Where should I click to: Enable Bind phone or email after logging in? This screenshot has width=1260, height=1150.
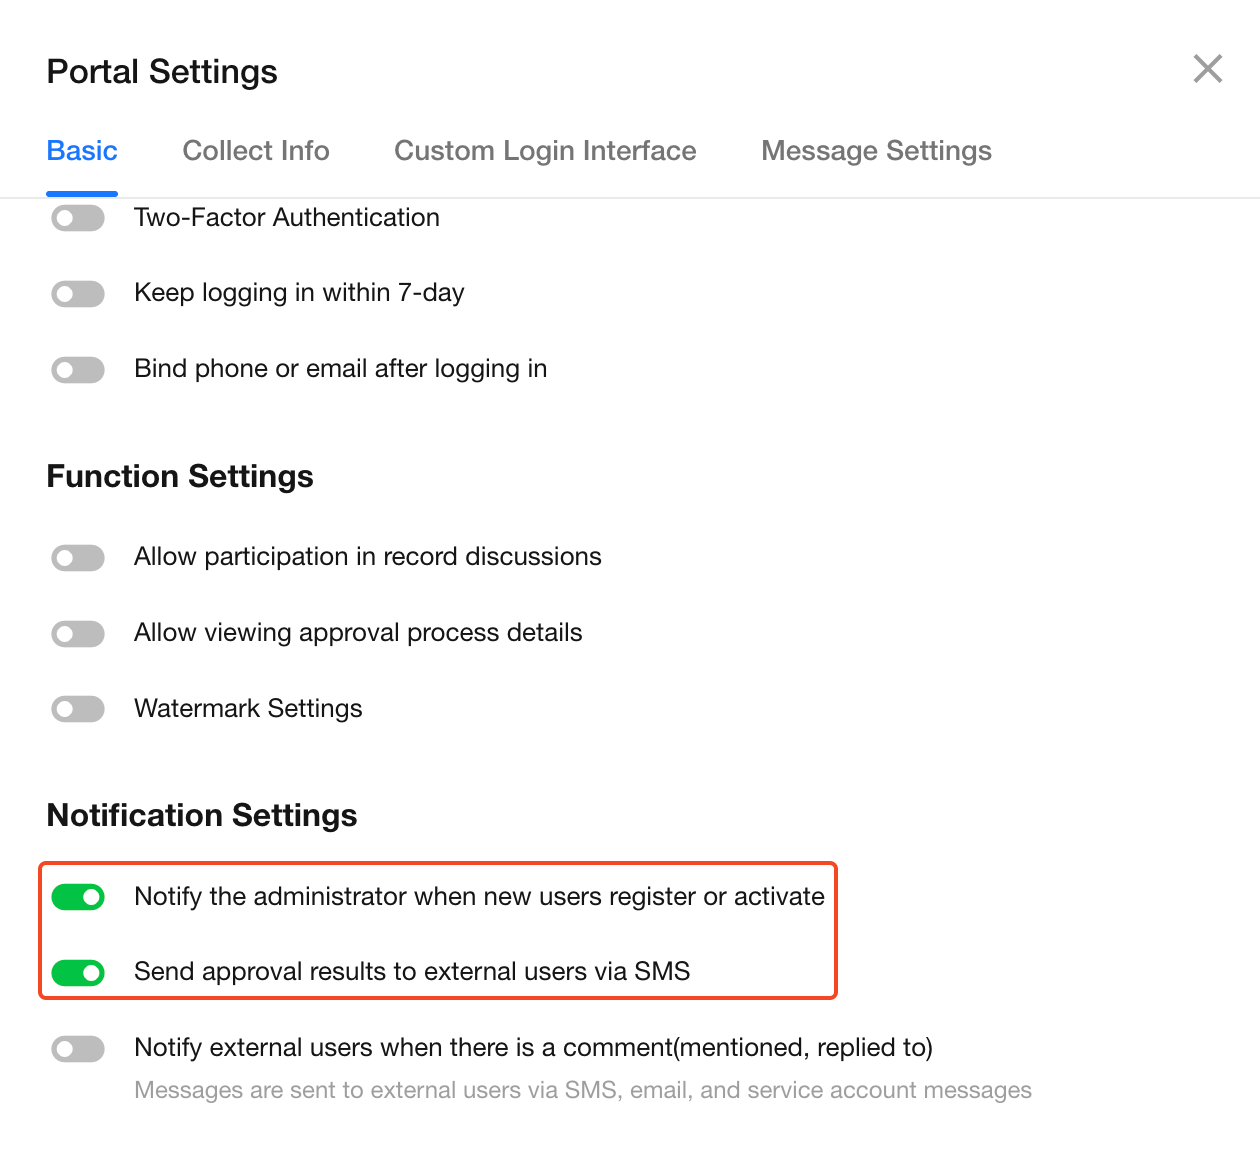[x=78, y=370]
